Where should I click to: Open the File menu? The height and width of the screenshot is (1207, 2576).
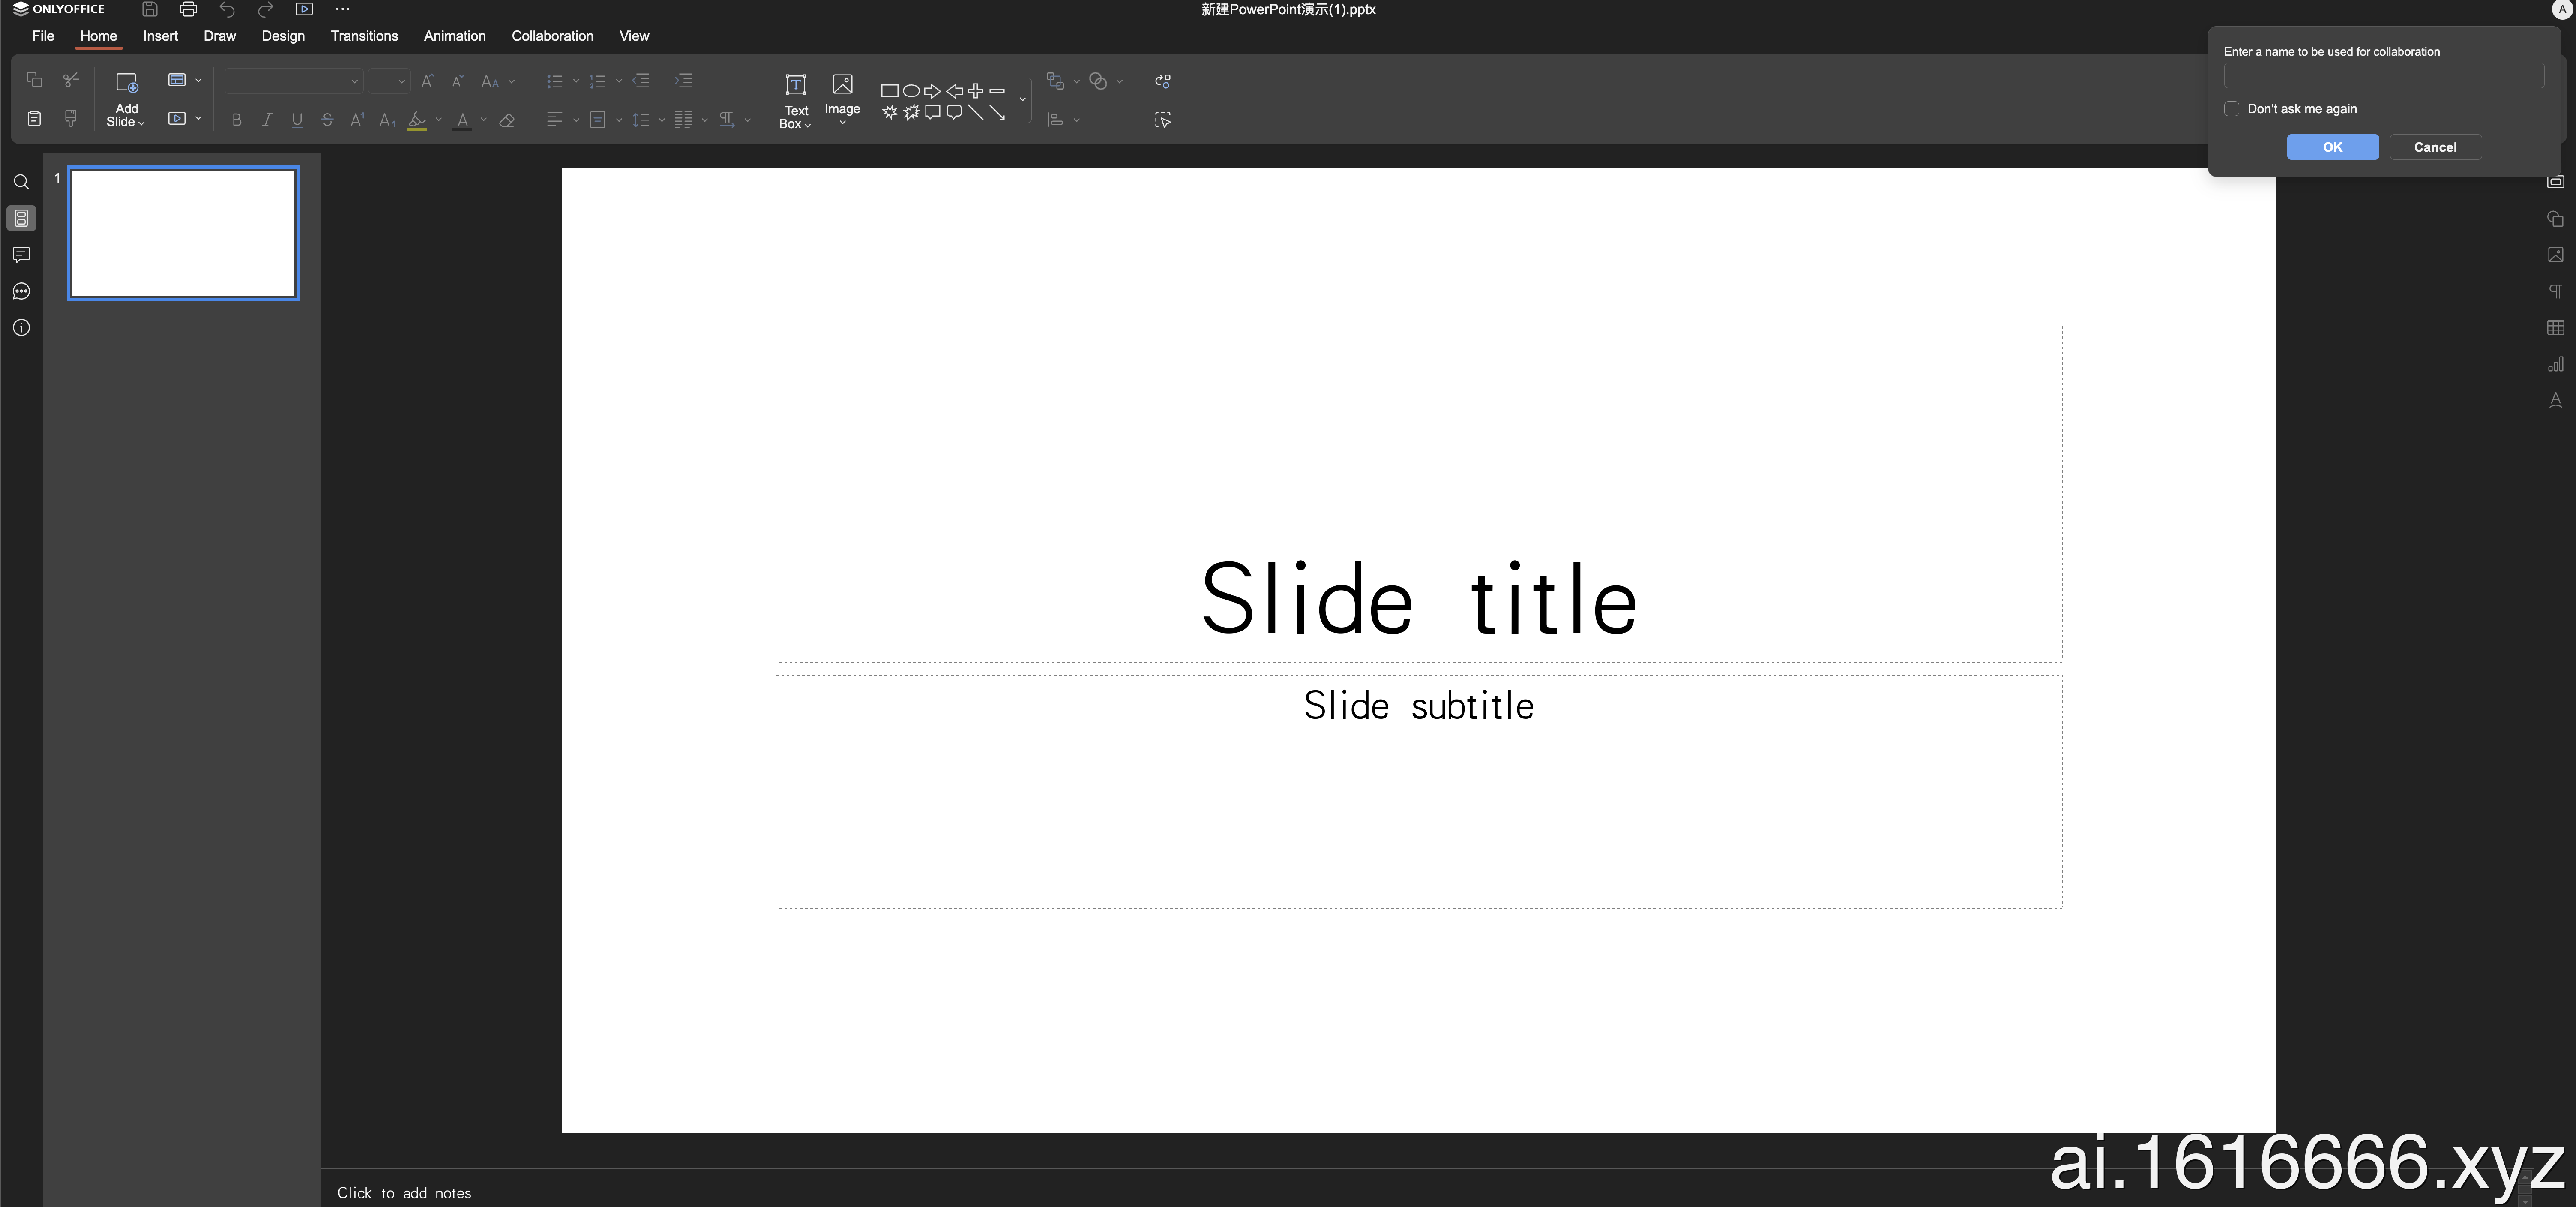(43, 36)
